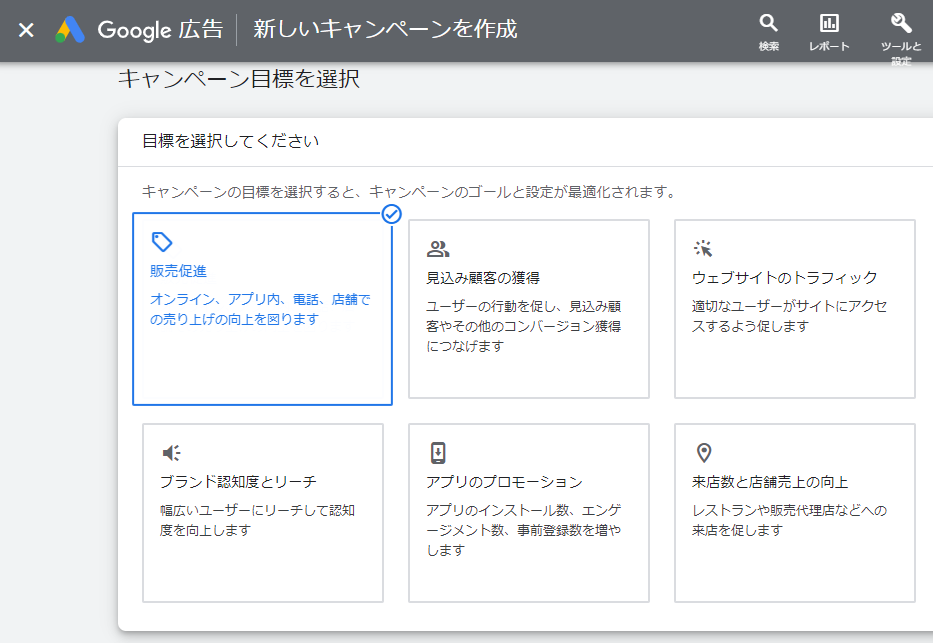Exit campaign creation via the X
933x643 pixels.
tap(25, 30)
